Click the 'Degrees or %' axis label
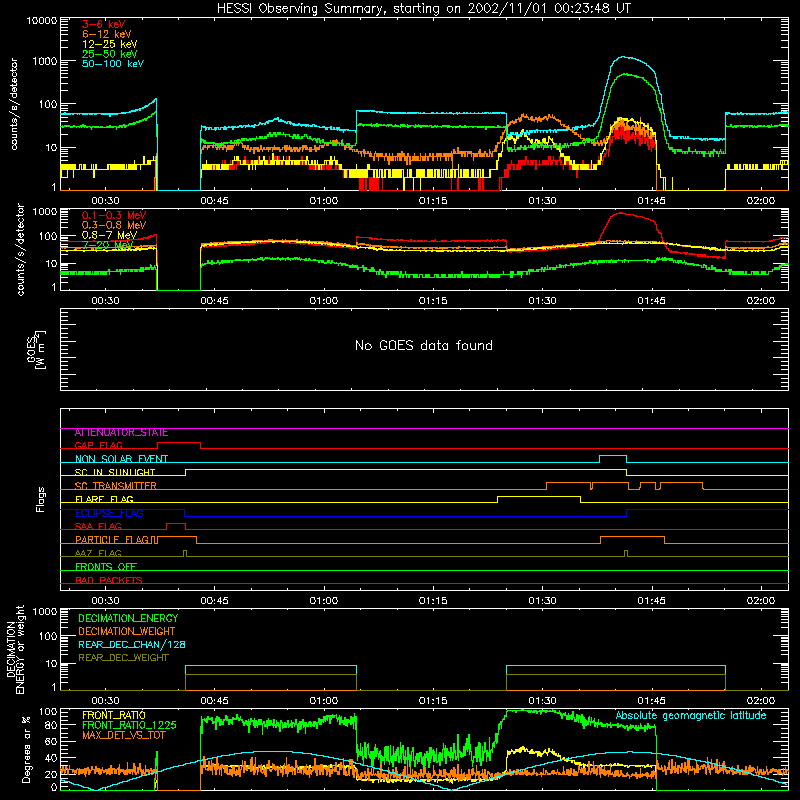Image resolution: width=800 pixels, height=800 pixels. point(26,749)
